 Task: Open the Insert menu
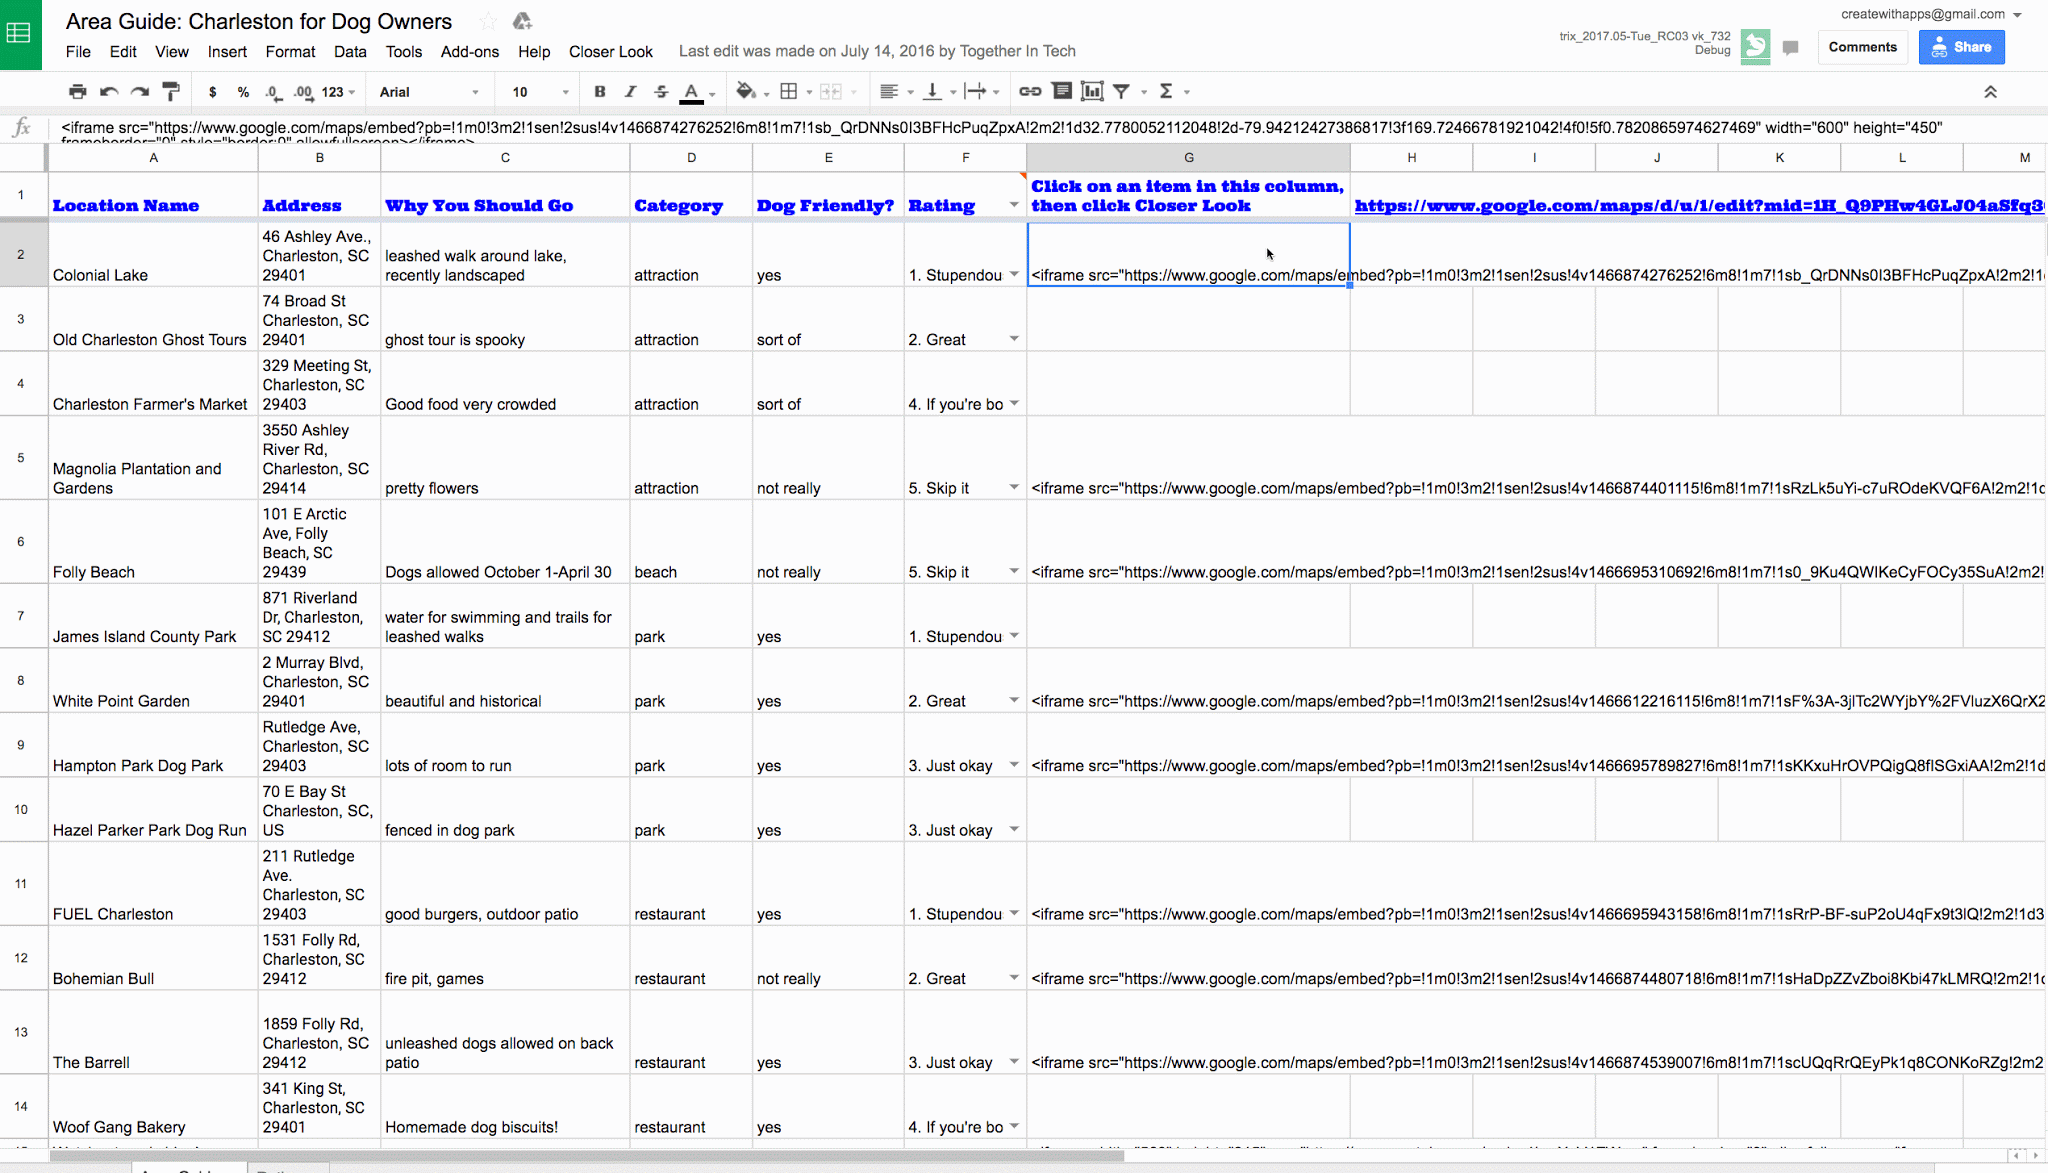click(227, 52)
